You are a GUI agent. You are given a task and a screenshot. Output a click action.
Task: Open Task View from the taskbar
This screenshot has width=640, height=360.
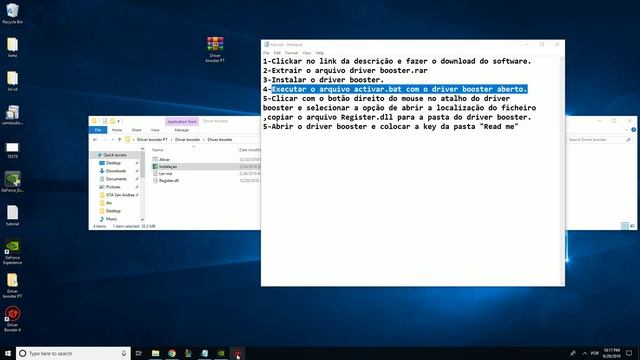139,353
